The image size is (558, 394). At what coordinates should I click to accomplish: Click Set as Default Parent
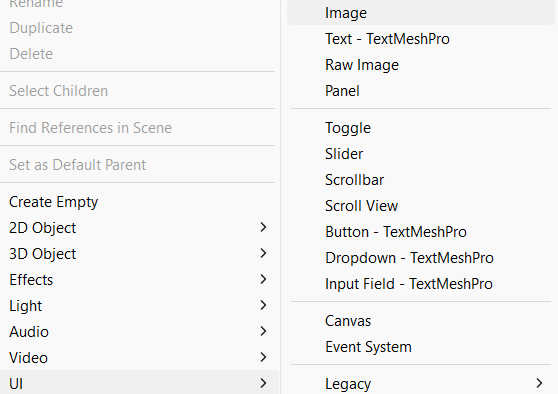pos(139,165)
